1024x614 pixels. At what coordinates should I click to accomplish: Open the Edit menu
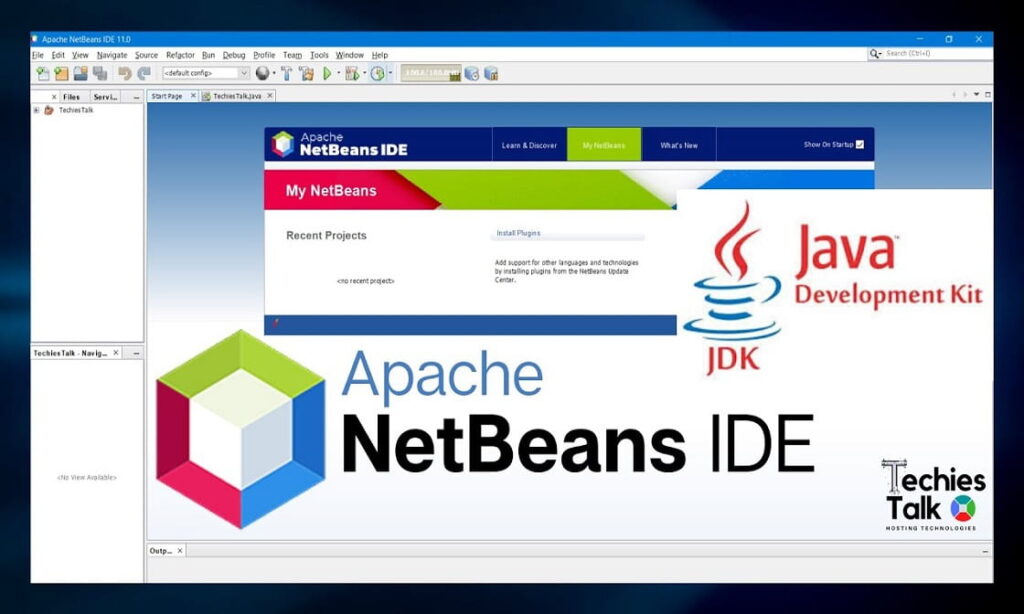[x=58, y=56]
